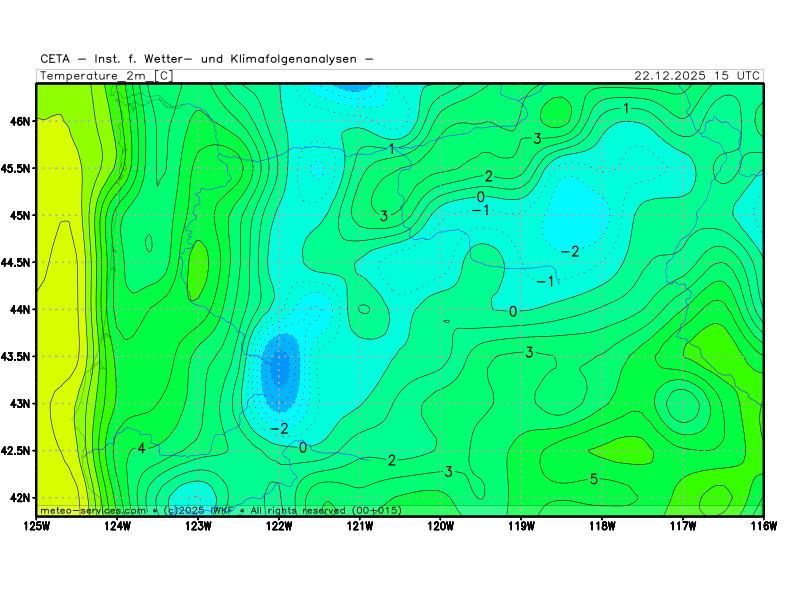800x600 pixels.
Task: Click the 46N latitude axis label
Action: coord(20,121)
